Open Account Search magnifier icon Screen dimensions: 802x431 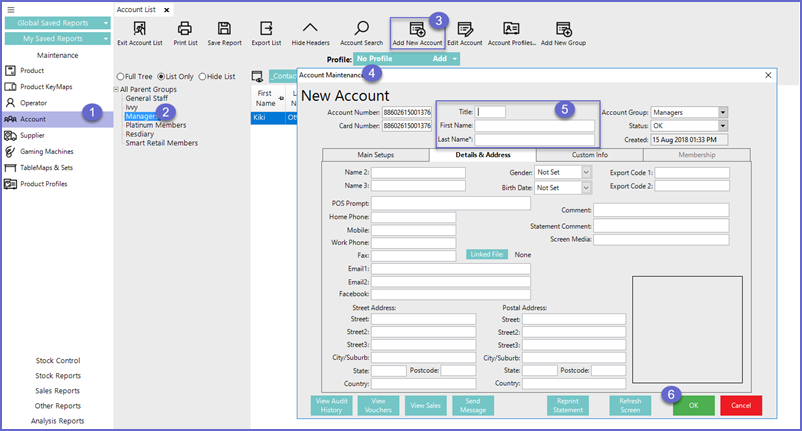[x=361, y=29]
